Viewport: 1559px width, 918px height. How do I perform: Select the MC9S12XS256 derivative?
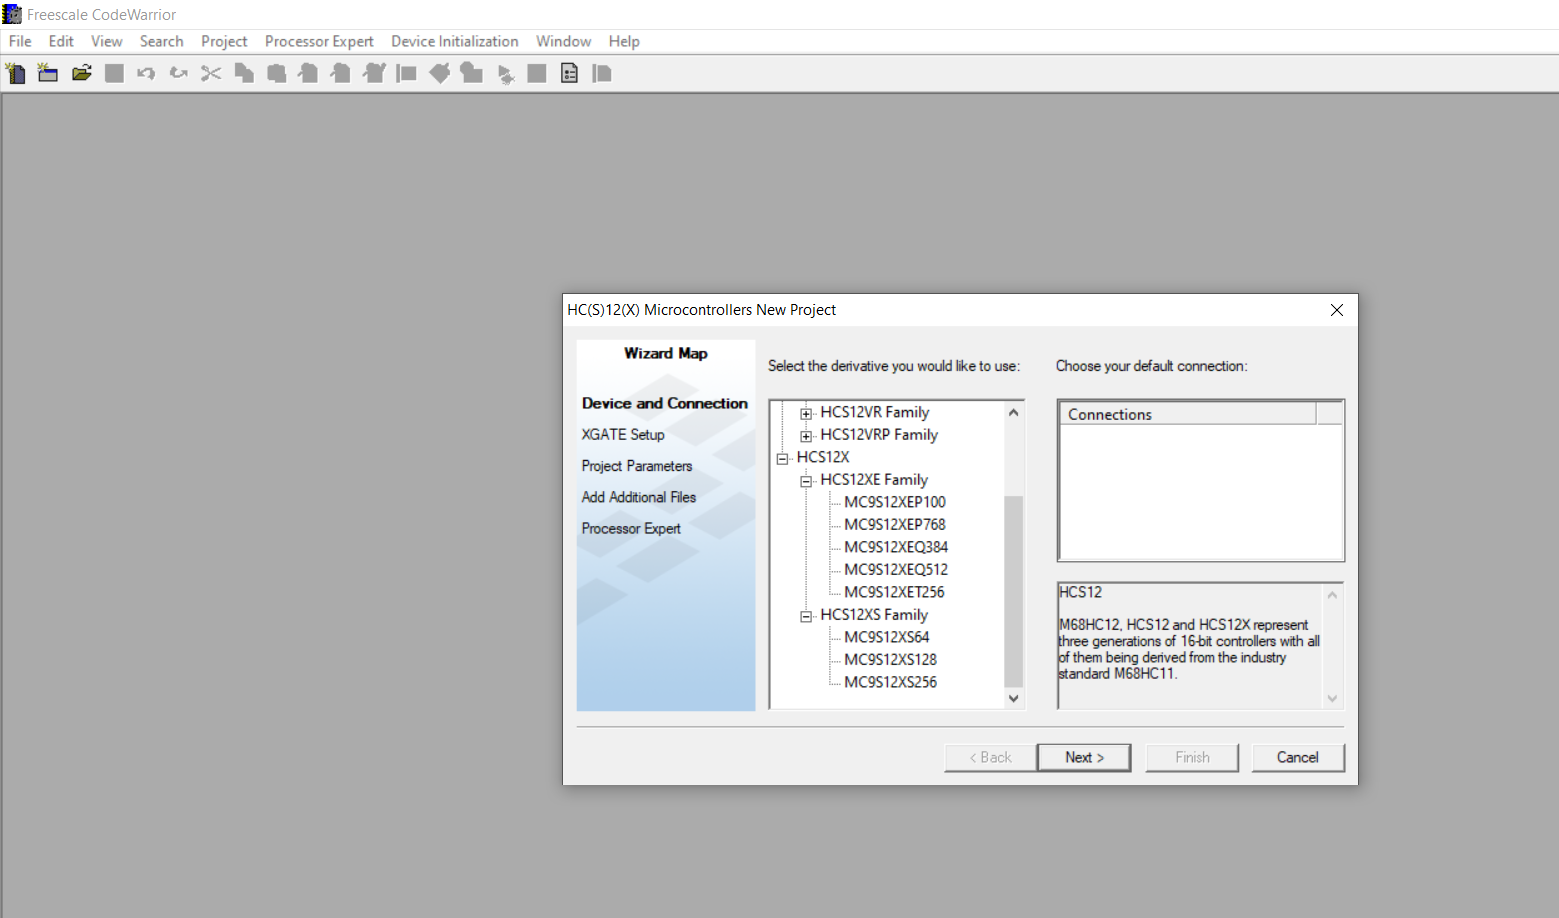[x=890, y=681]
